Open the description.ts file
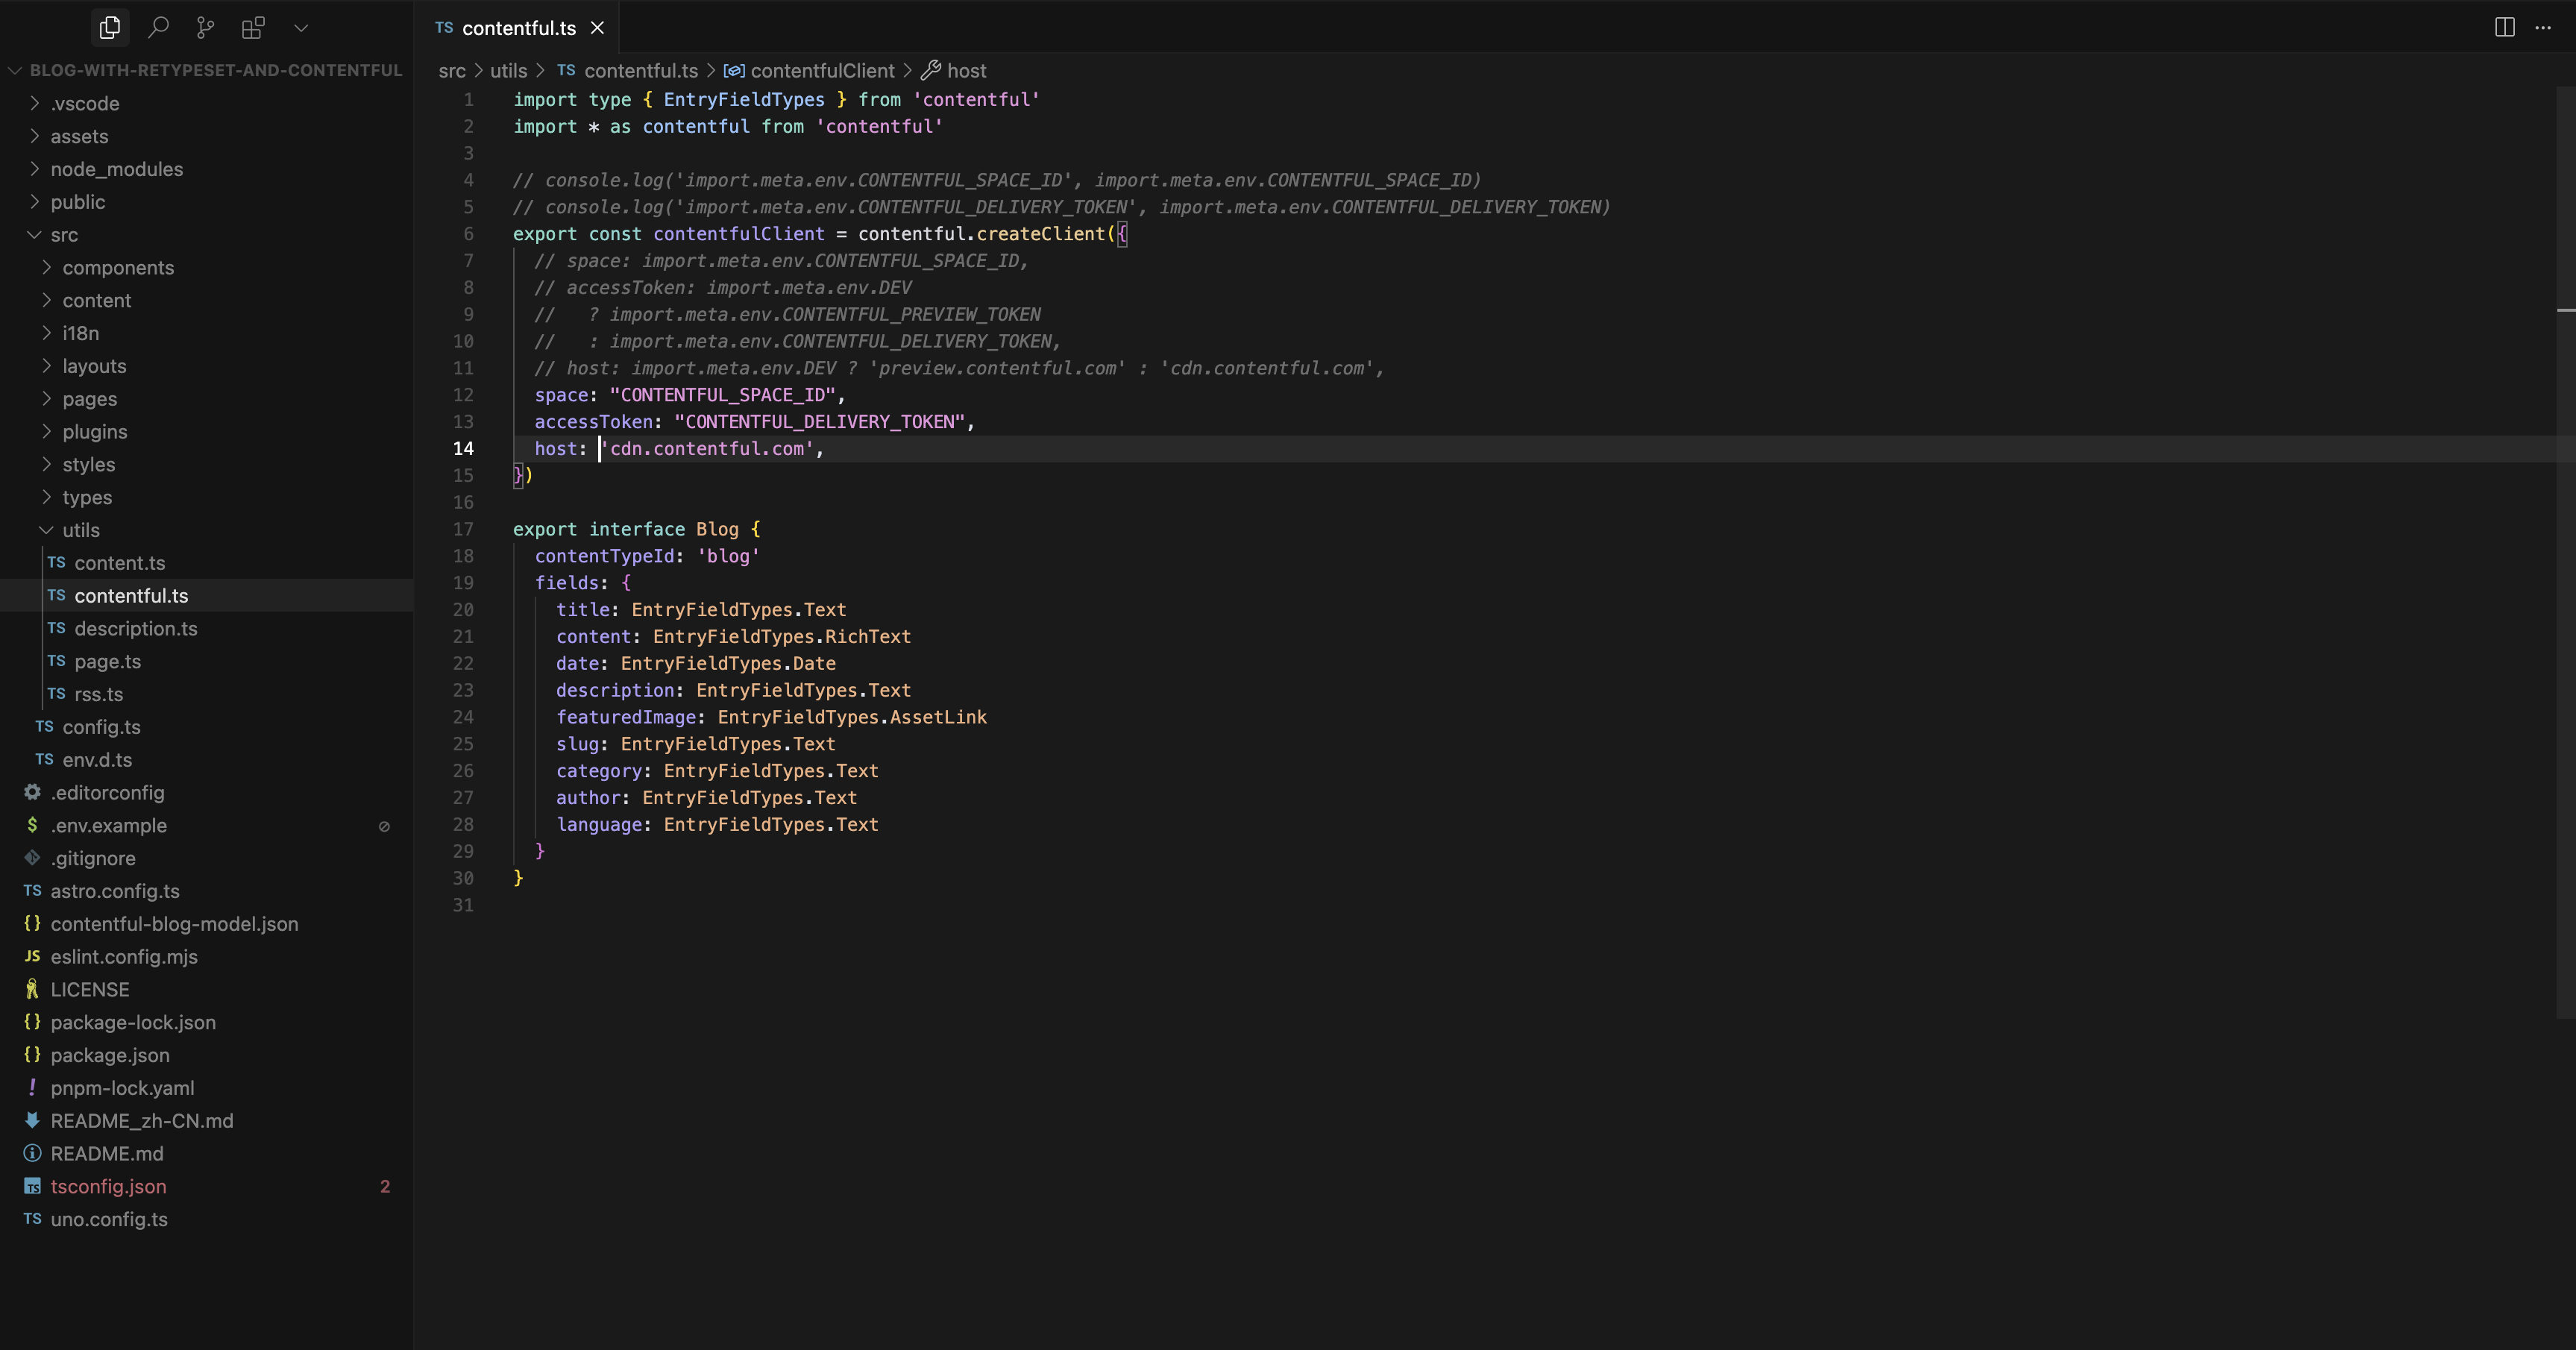Screen dimensions: 2576x1350 (135, 628)
